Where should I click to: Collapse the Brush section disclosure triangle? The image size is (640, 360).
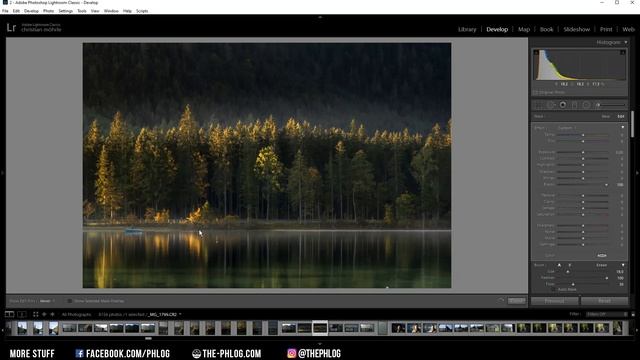tap(623, 265)
